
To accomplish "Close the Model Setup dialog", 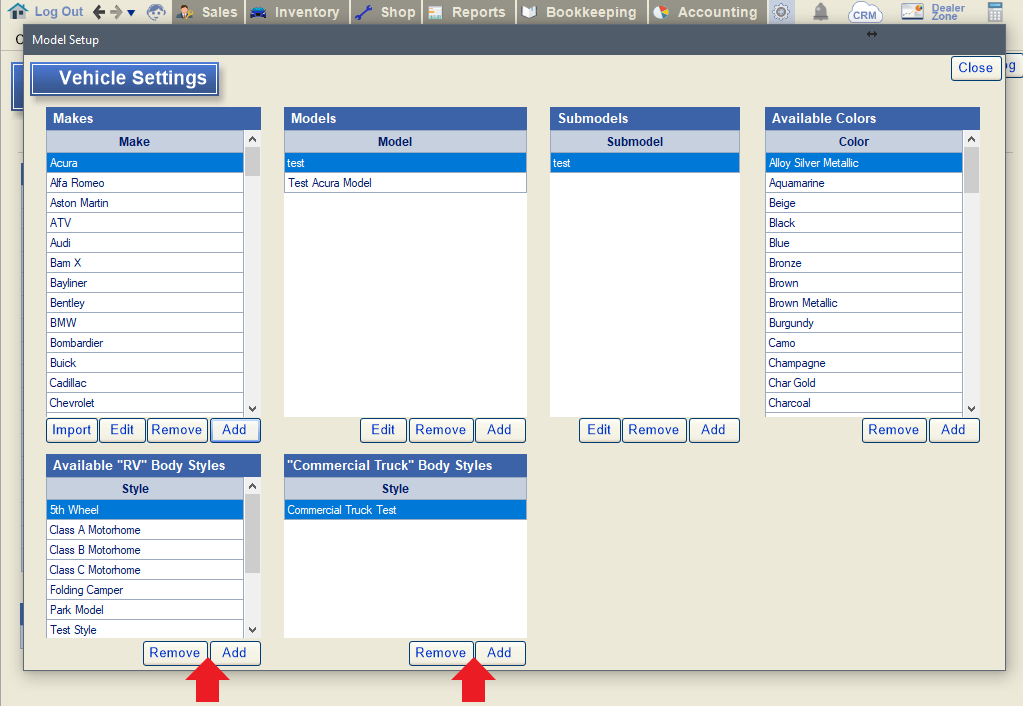I will (975, 68).
